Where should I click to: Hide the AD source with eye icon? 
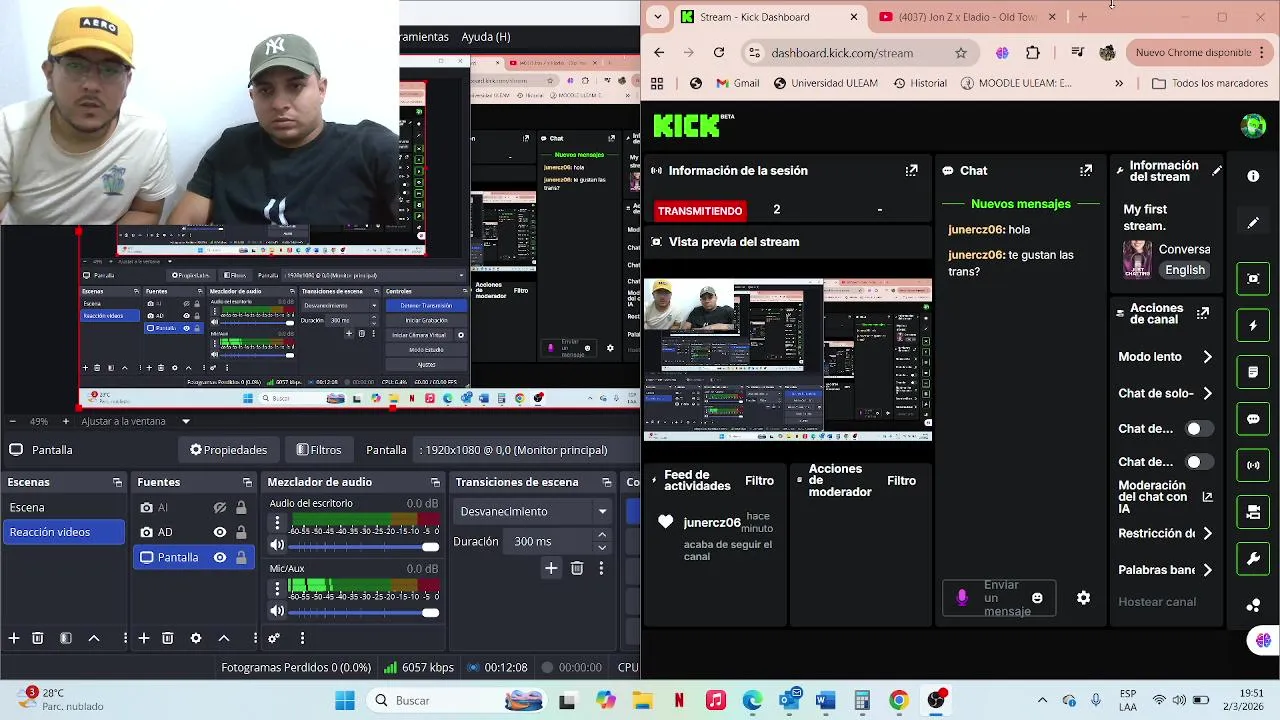(x=220, y=532)
